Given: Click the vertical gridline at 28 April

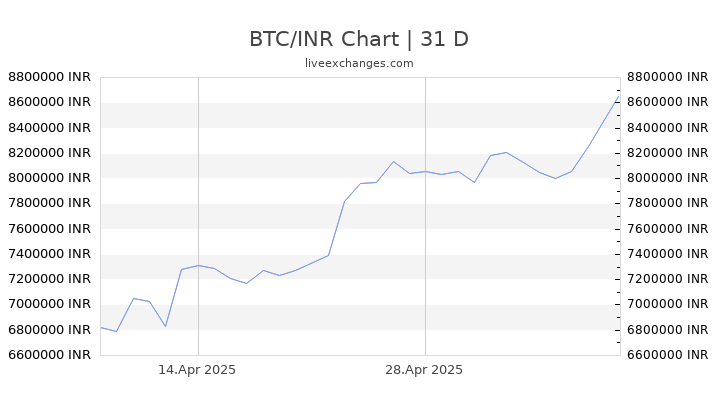Looking at the screenshot, I should pyautogui.click(x=425, y=216).
